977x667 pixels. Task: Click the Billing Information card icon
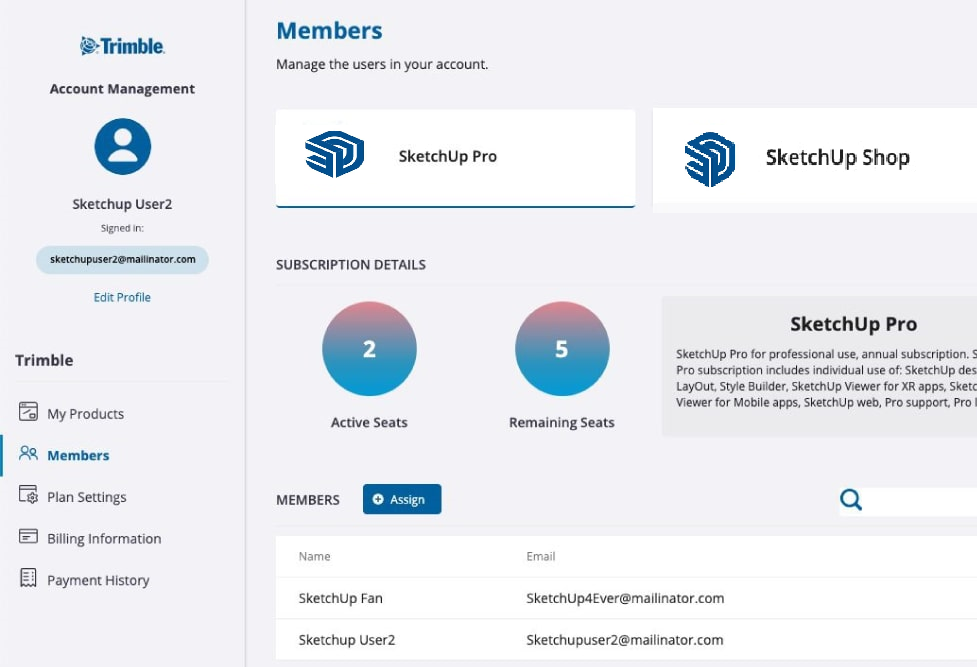(28, 536)
